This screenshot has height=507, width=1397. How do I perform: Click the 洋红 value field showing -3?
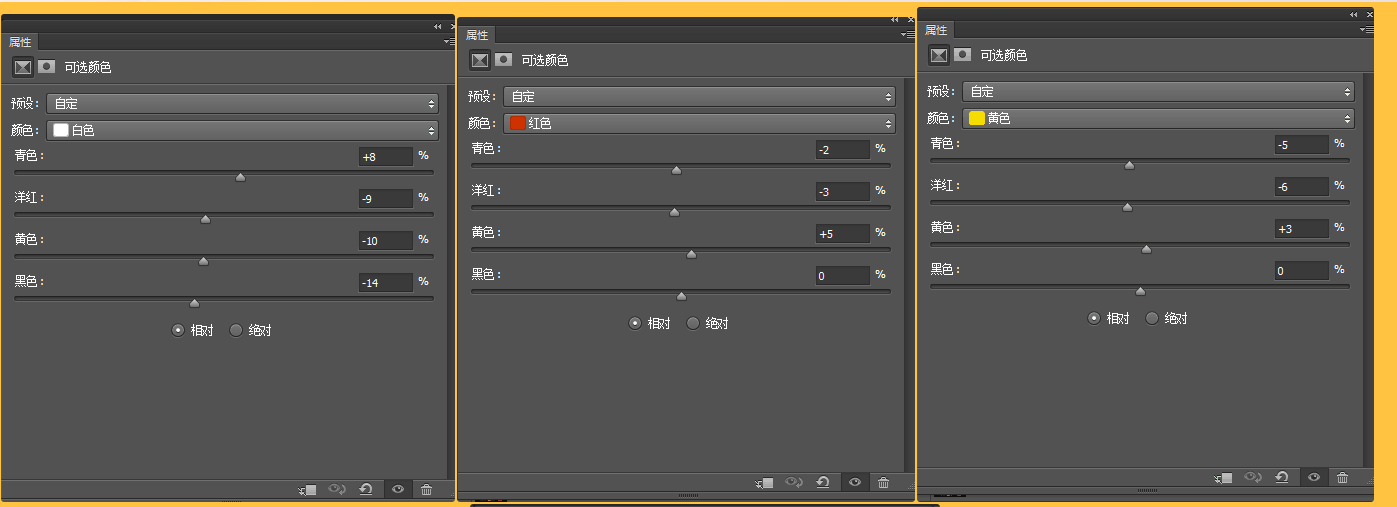[843, 191]
